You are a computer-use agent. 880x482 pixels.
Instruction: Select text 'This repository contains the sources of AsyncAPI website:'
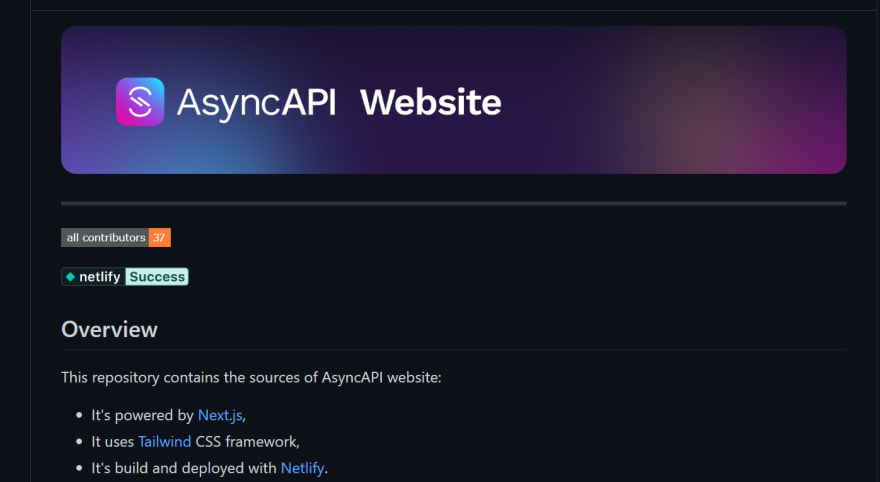[x=251, y=378]
